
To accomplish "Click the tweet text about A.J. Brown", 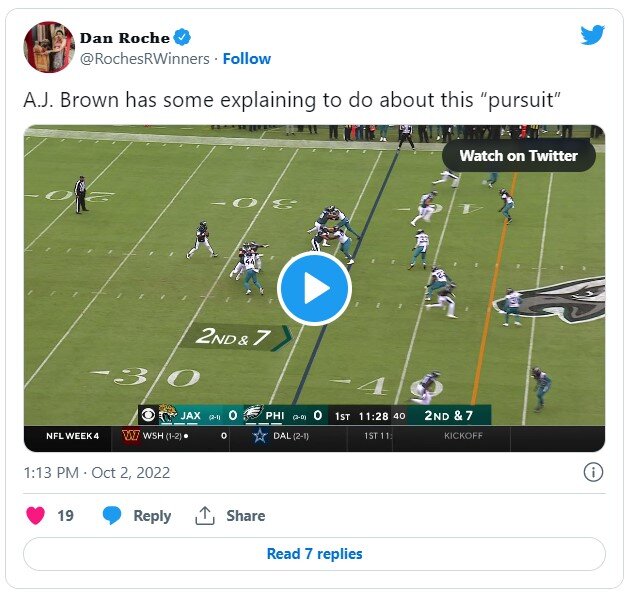I will coord(292,100).
